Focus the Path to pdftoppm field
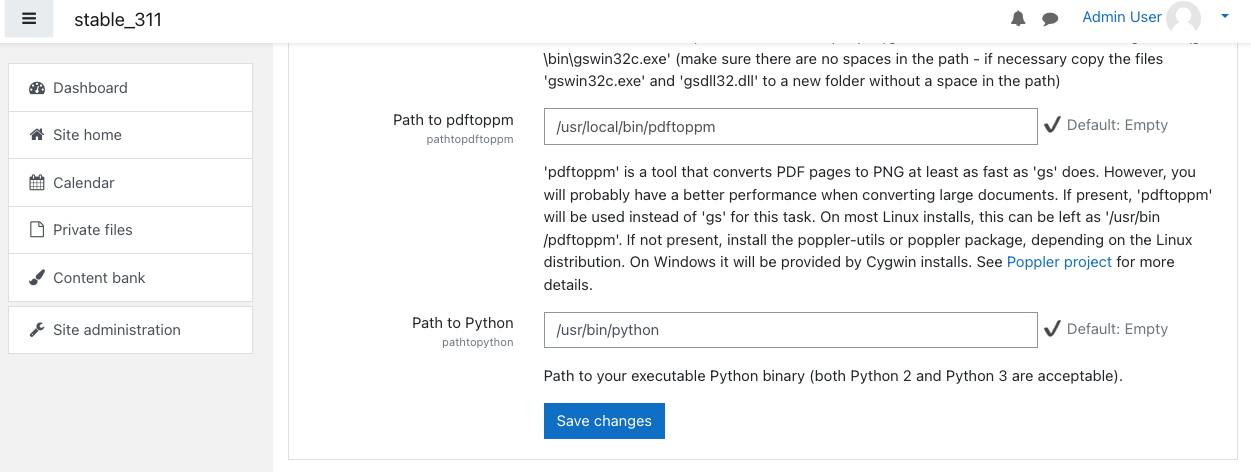The width and height of the screenshot is (1251, 472). [x=790, y=127]
